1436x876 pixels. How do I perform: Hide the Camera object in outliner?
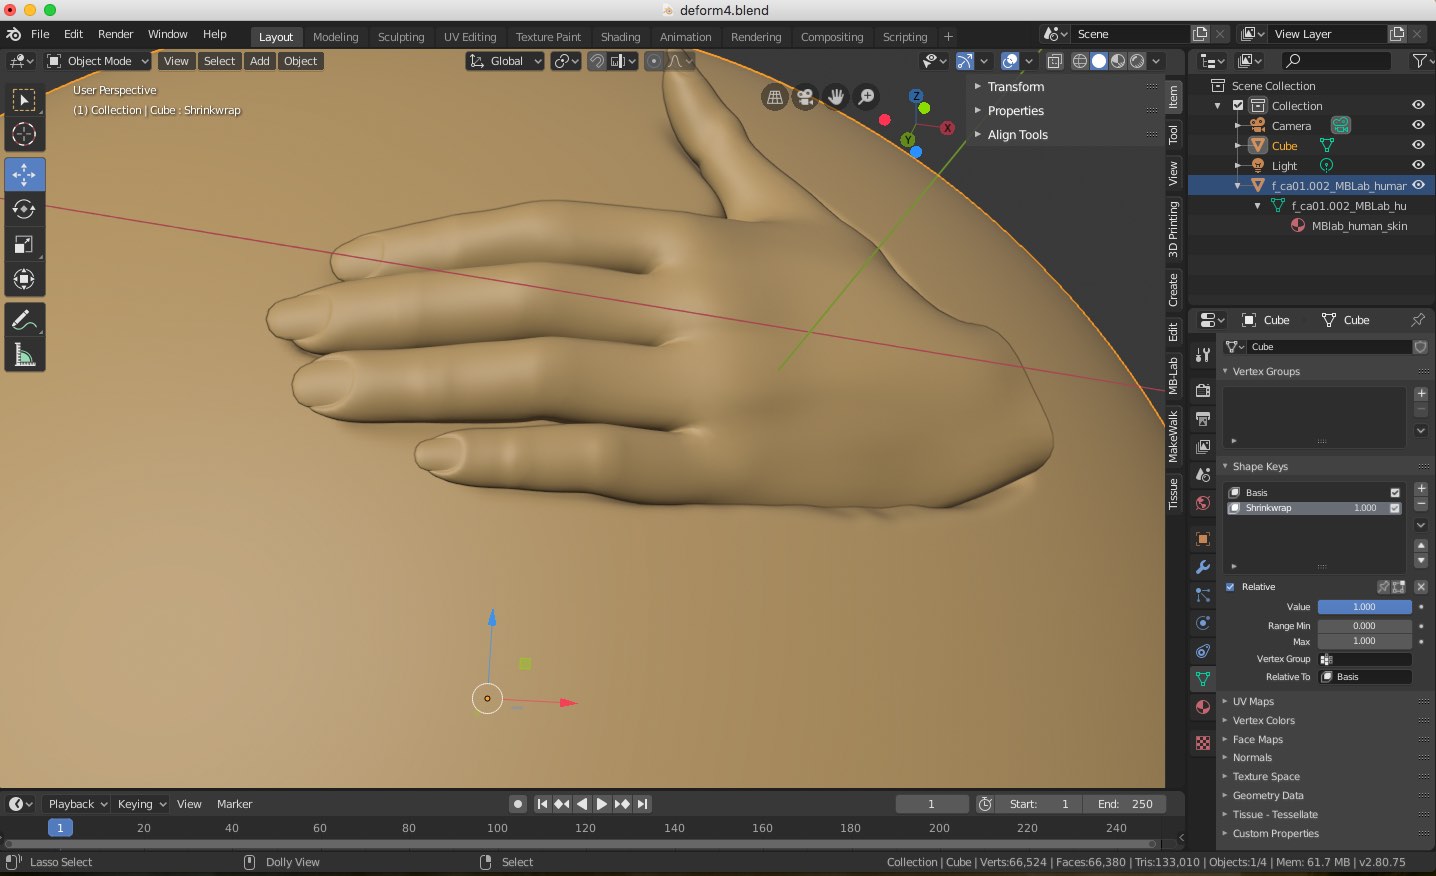pos(1418,125)
